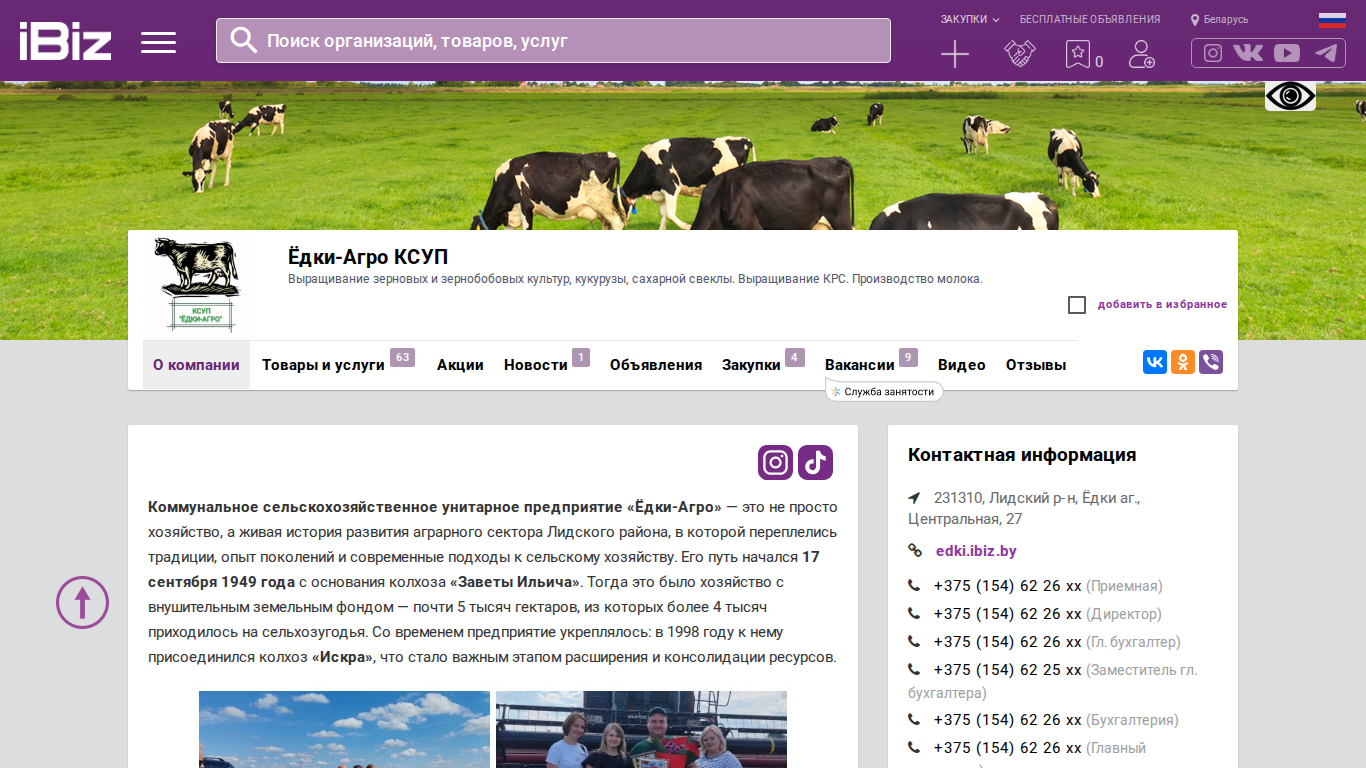The width and height of the screenshot is (1366, 768).
Task: Open the 'Отзывы' tab
Action: pos(1036,365)
